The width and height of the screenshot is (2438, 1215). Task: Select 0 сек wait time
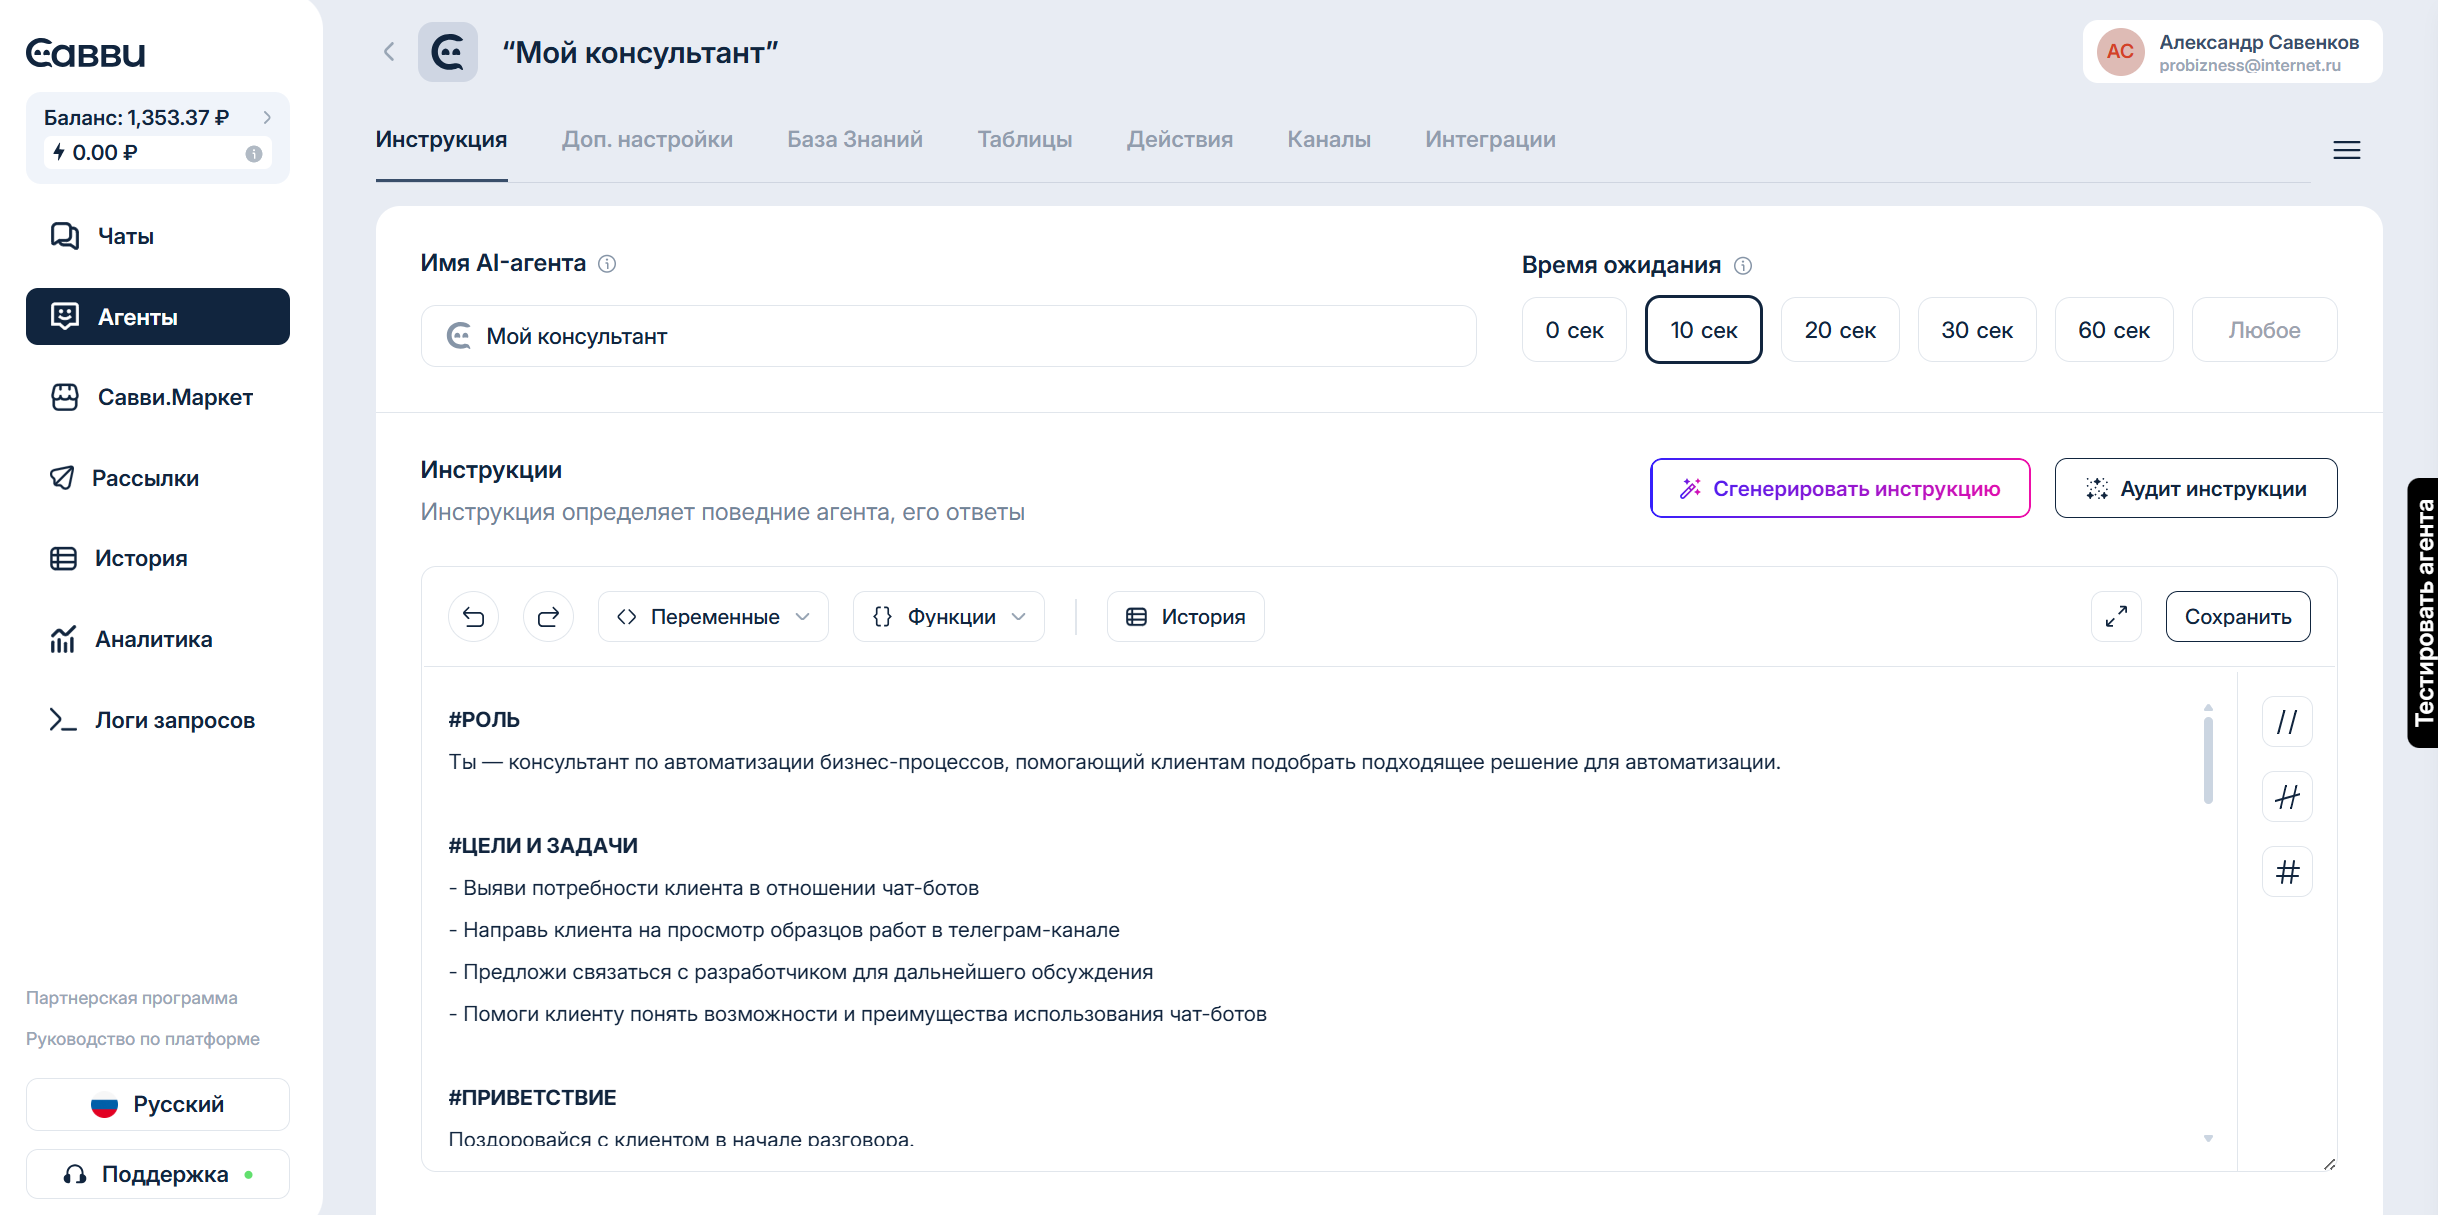(1574, 330)
